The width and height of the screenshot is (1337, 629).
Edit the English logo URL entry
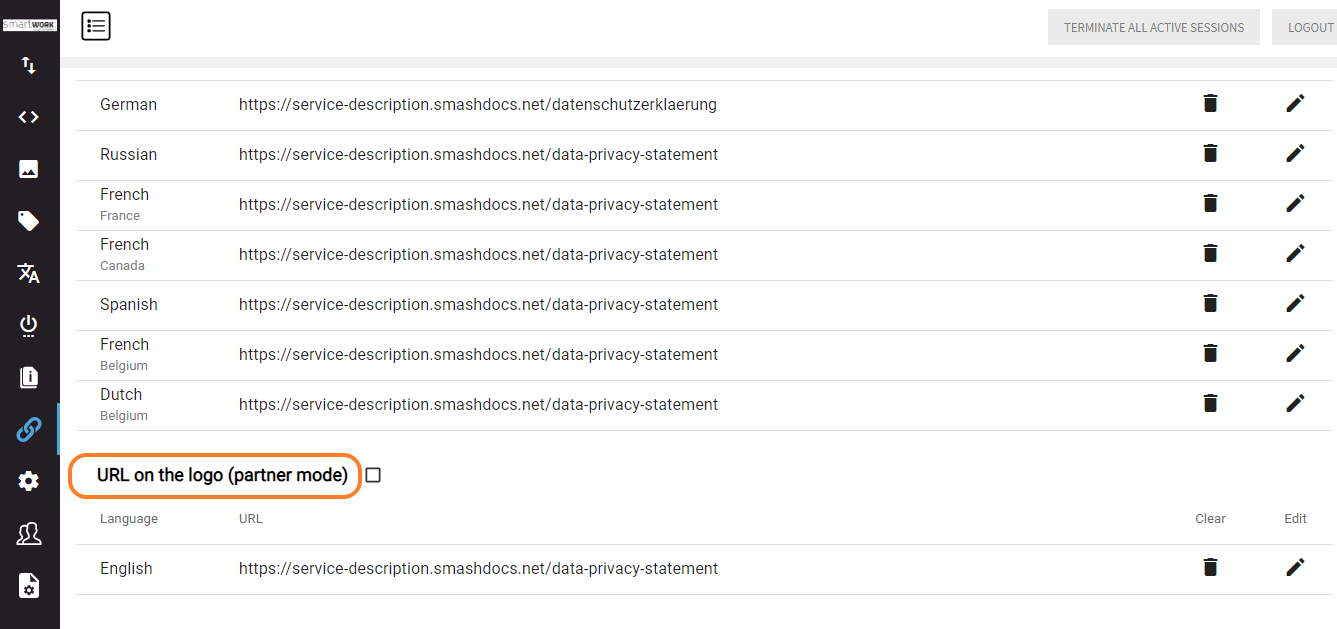[1295, 567]
